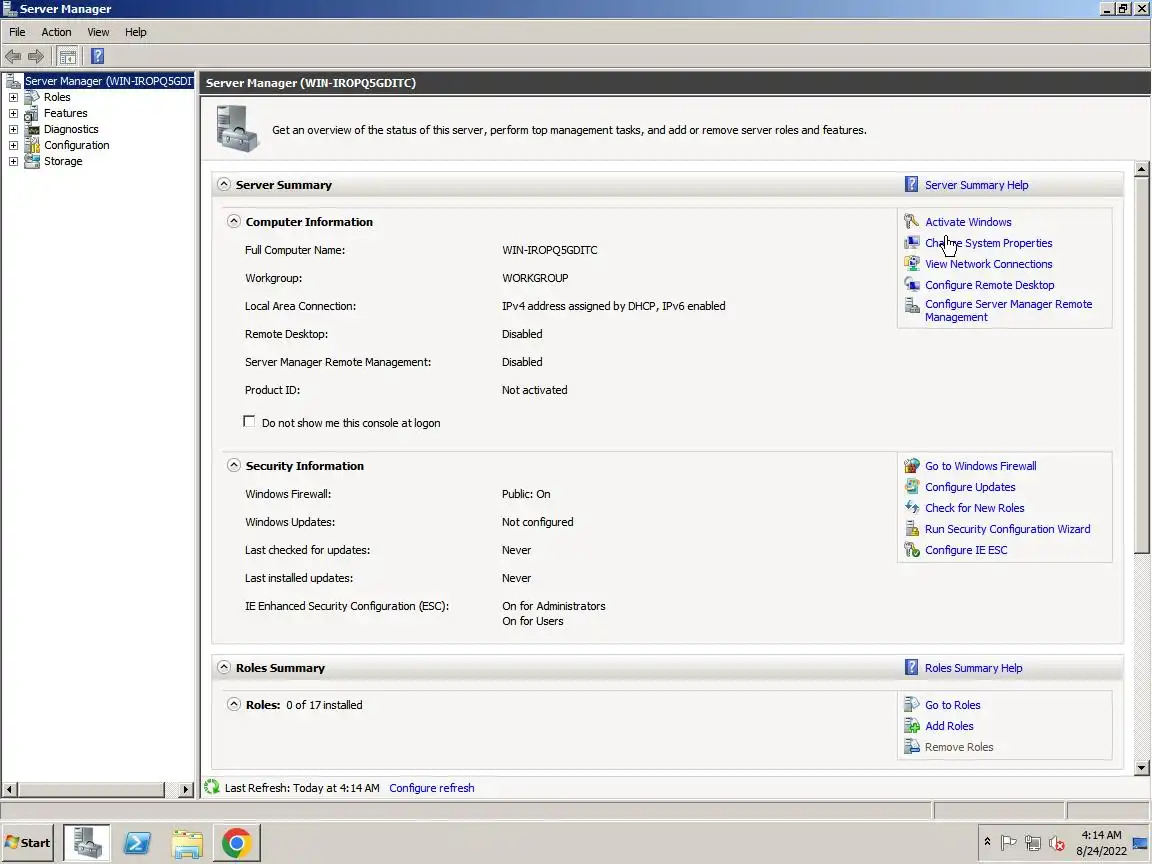The height and width of the screenshot is (864, 1152).
Task: Click the Check for New Roles icon
Action: pyautogui.click(x=911, y=507)
